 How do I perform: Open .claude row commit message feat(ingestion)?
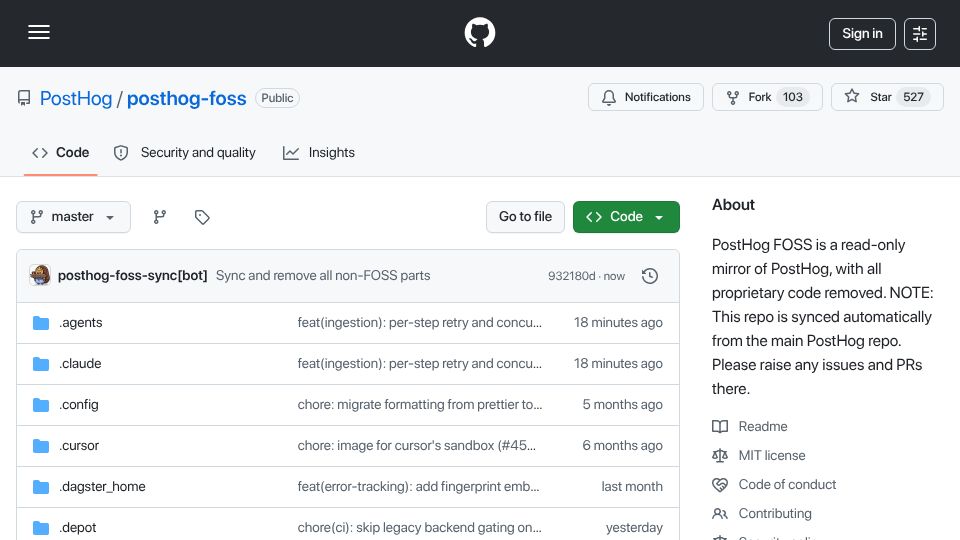pyautogui.click(x=419, y=364)
